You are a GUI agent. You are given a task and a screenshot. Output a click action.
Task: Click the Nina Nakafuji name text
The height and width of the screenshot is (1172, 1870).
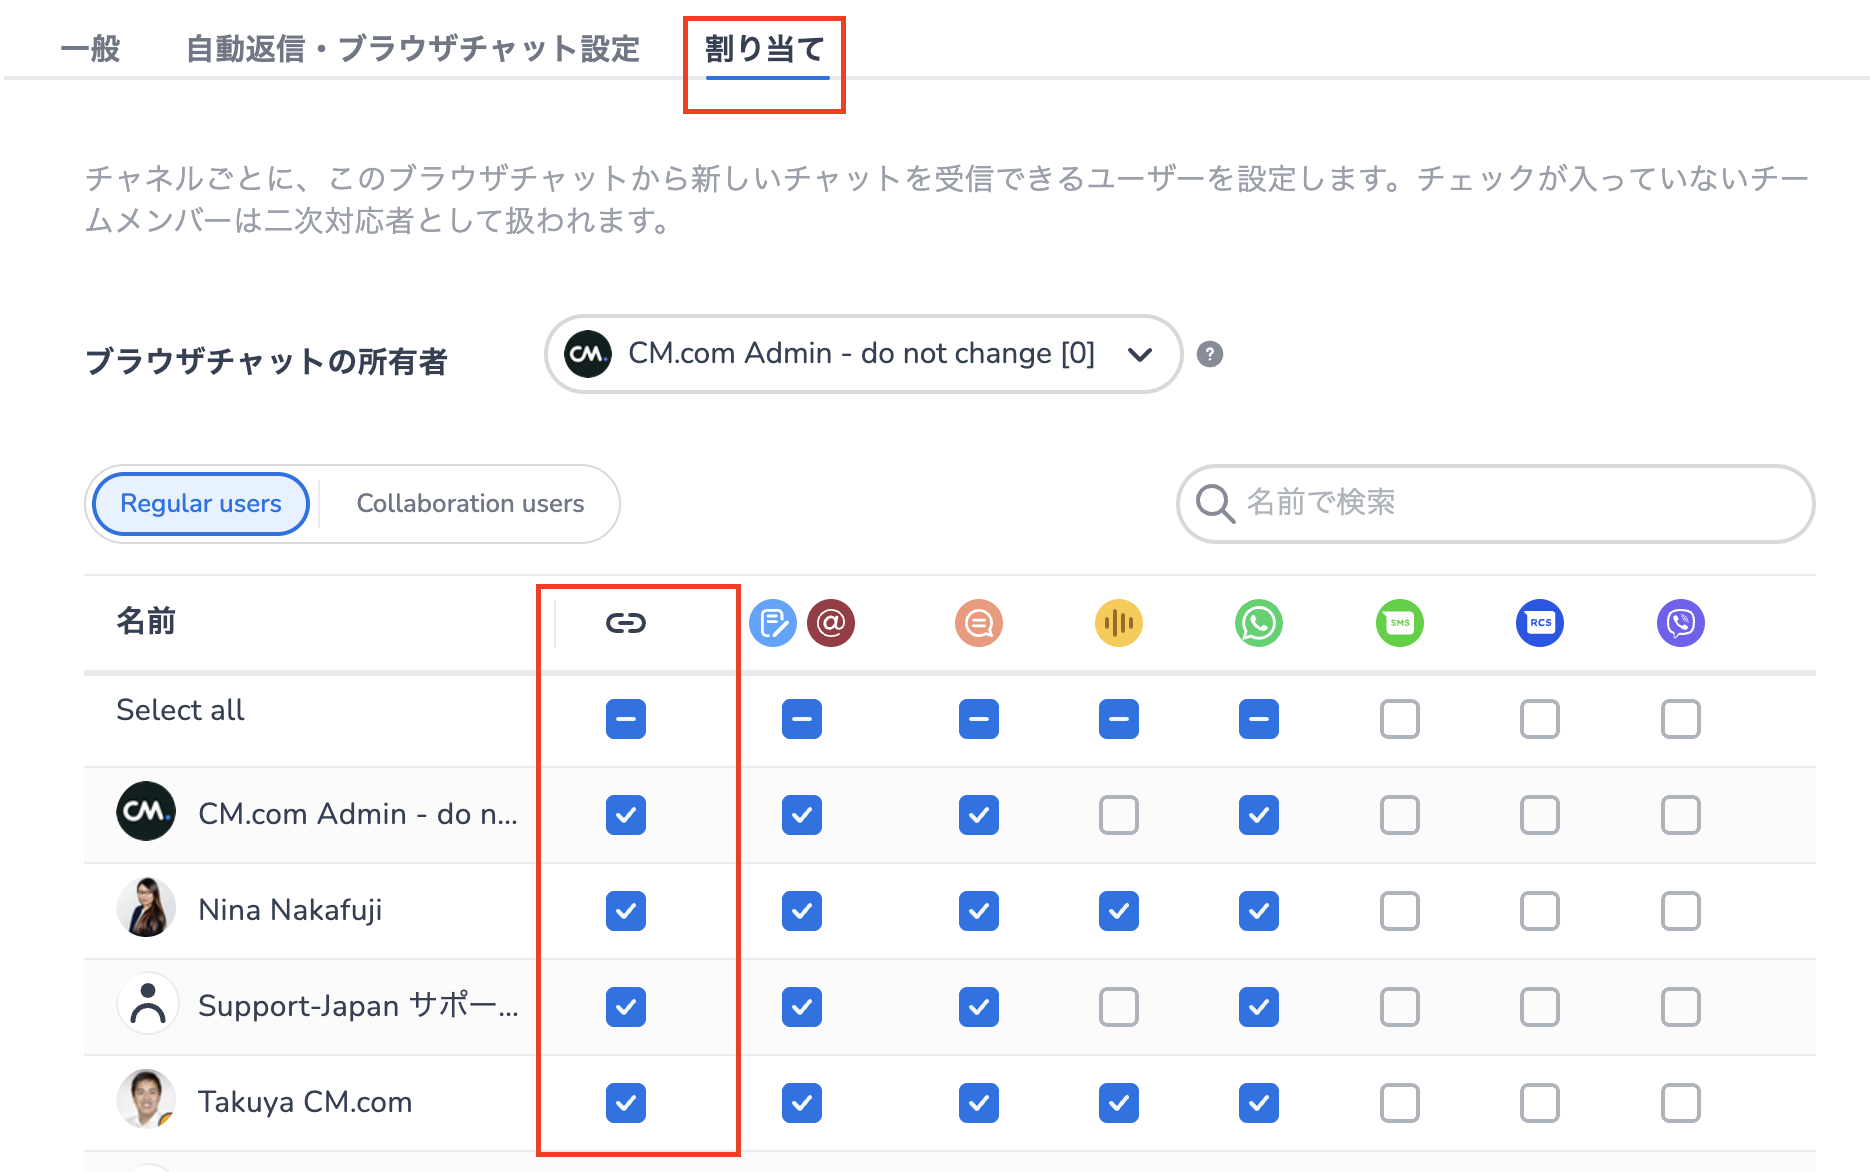coord(290,910)
